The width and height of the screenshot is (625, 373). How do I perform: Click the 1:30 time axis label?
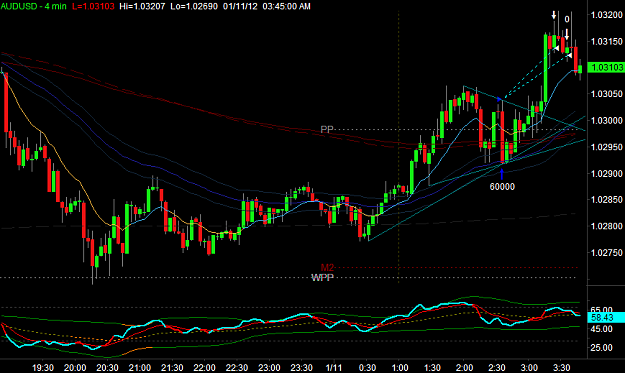(432, 367)
